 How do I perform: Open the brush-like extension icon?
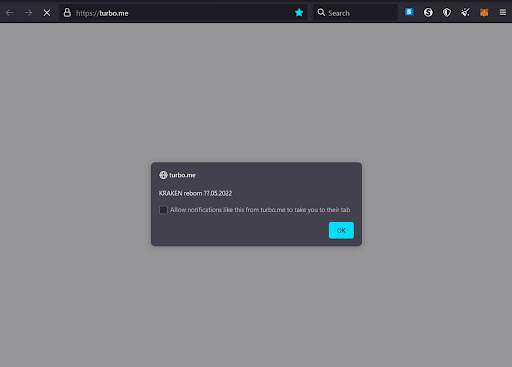tap(465, 13)
